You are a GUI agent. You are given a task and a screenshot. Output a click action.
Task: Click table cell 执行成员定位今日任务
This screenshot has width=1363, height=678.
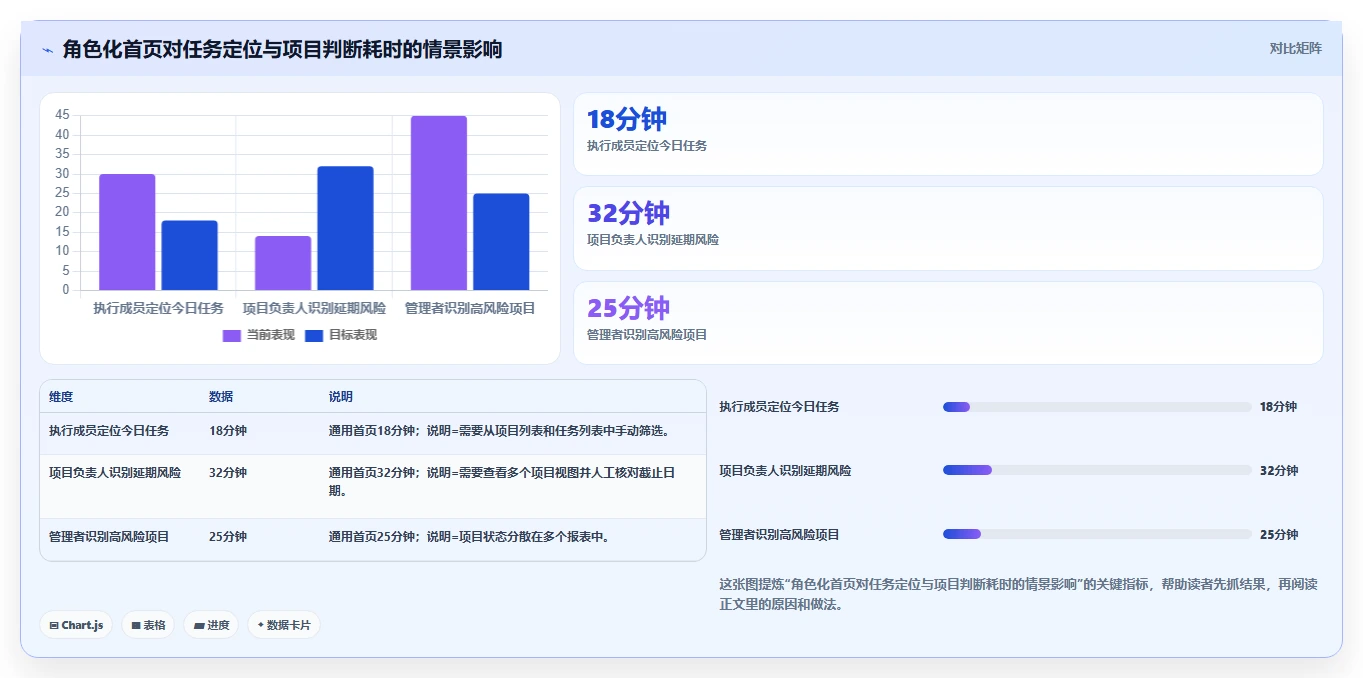(109, 431)
